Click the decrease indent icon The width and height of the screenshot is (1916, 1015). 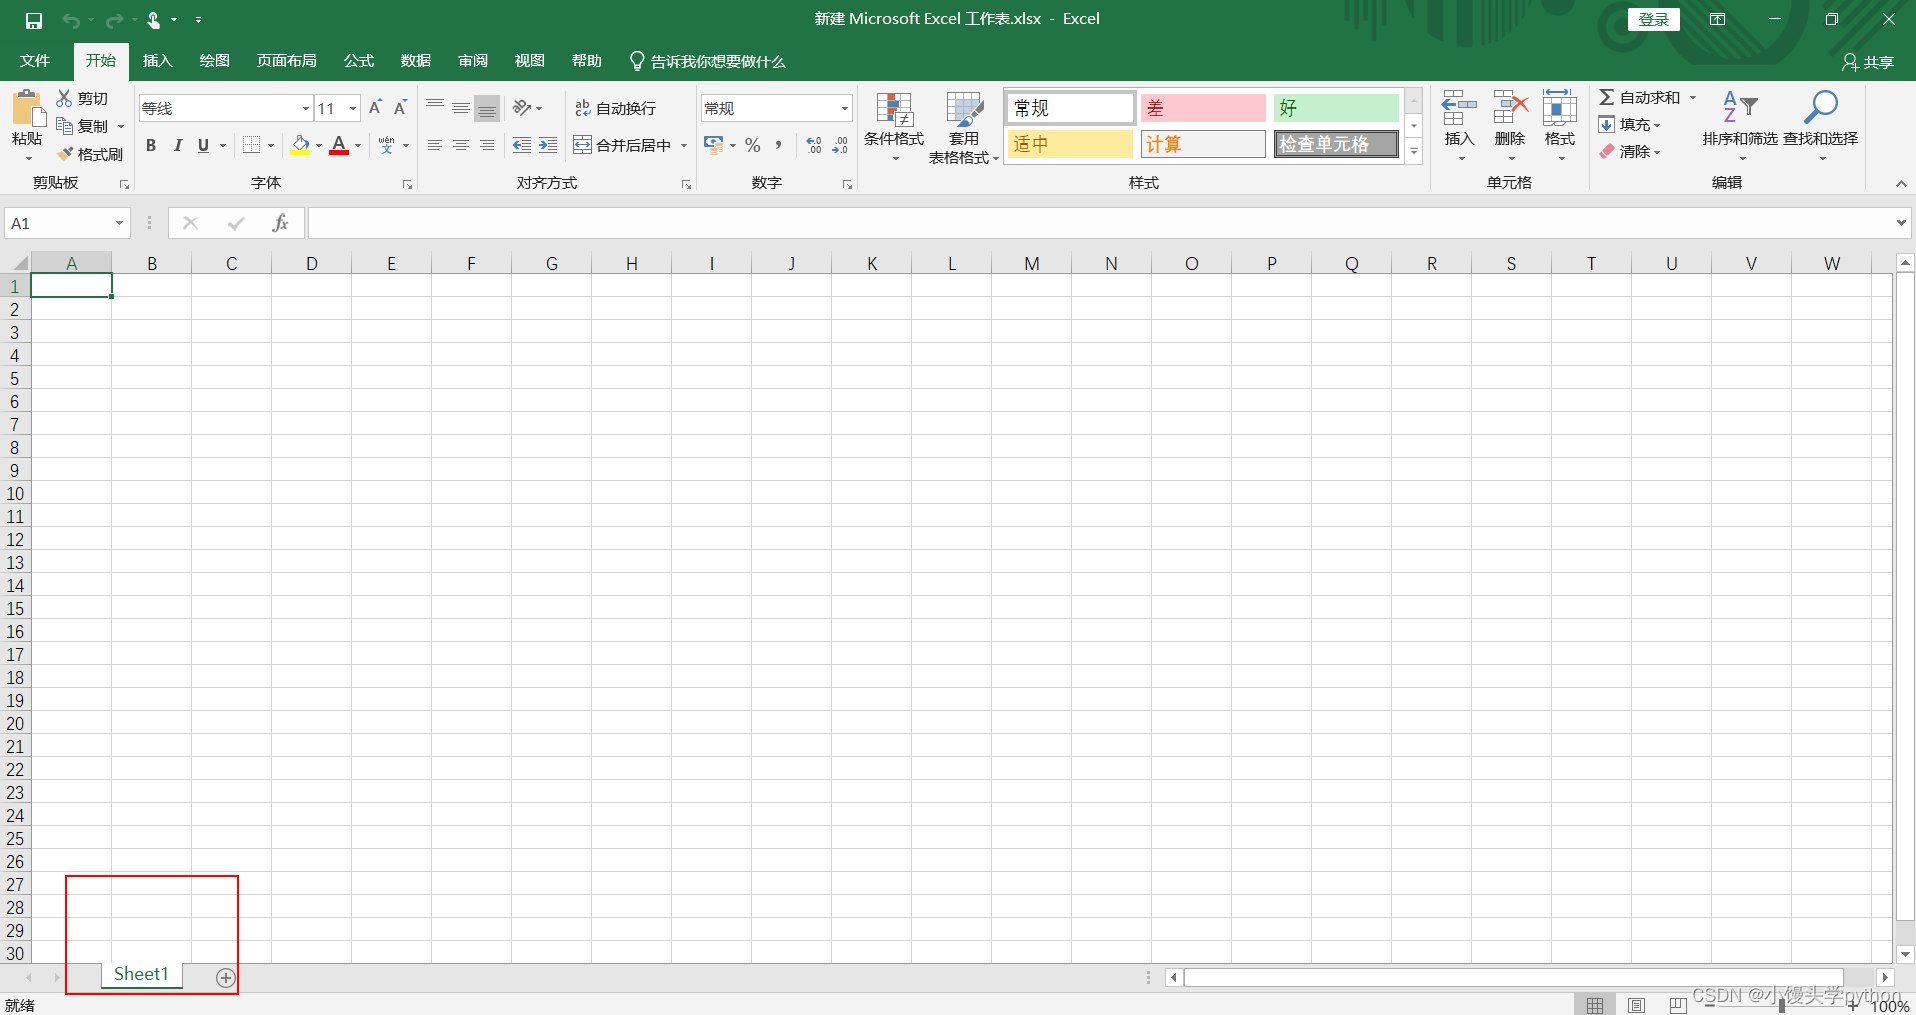point(522,145)
